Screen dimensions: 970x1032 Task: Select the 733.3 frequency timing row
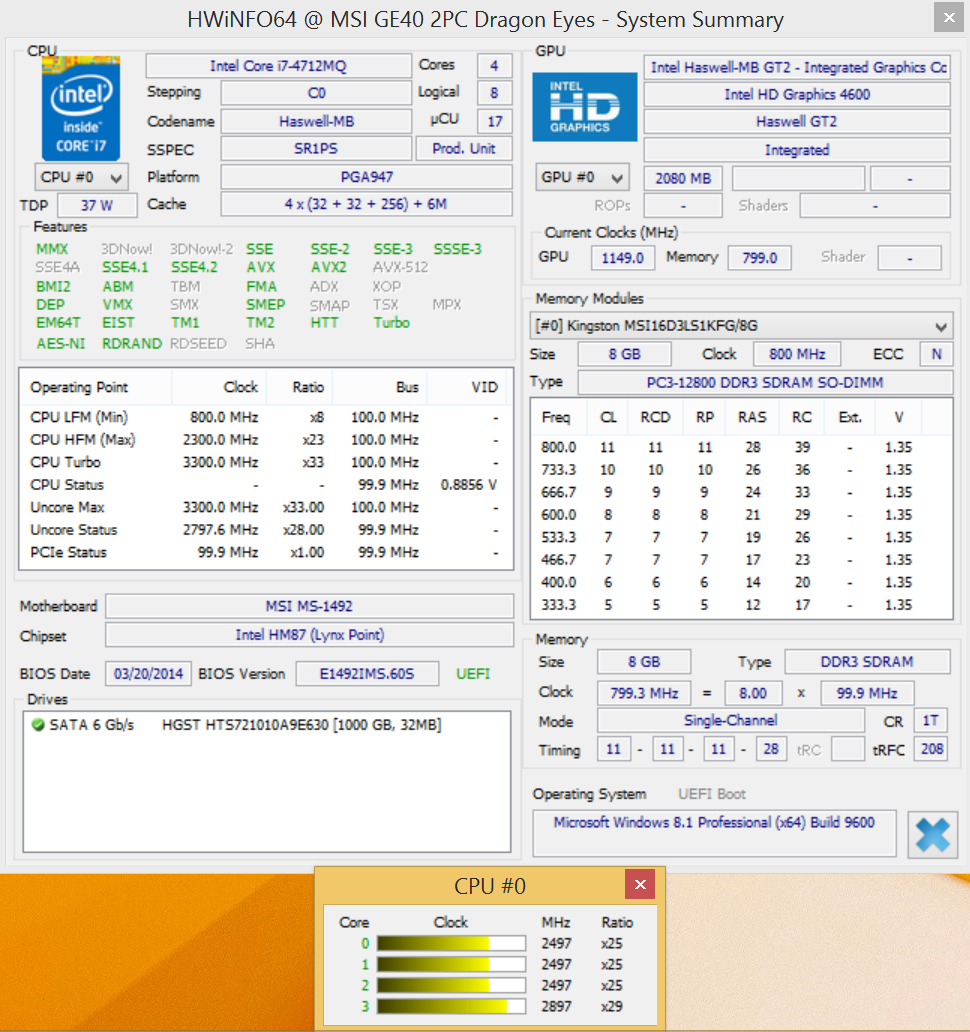[741, 470]
